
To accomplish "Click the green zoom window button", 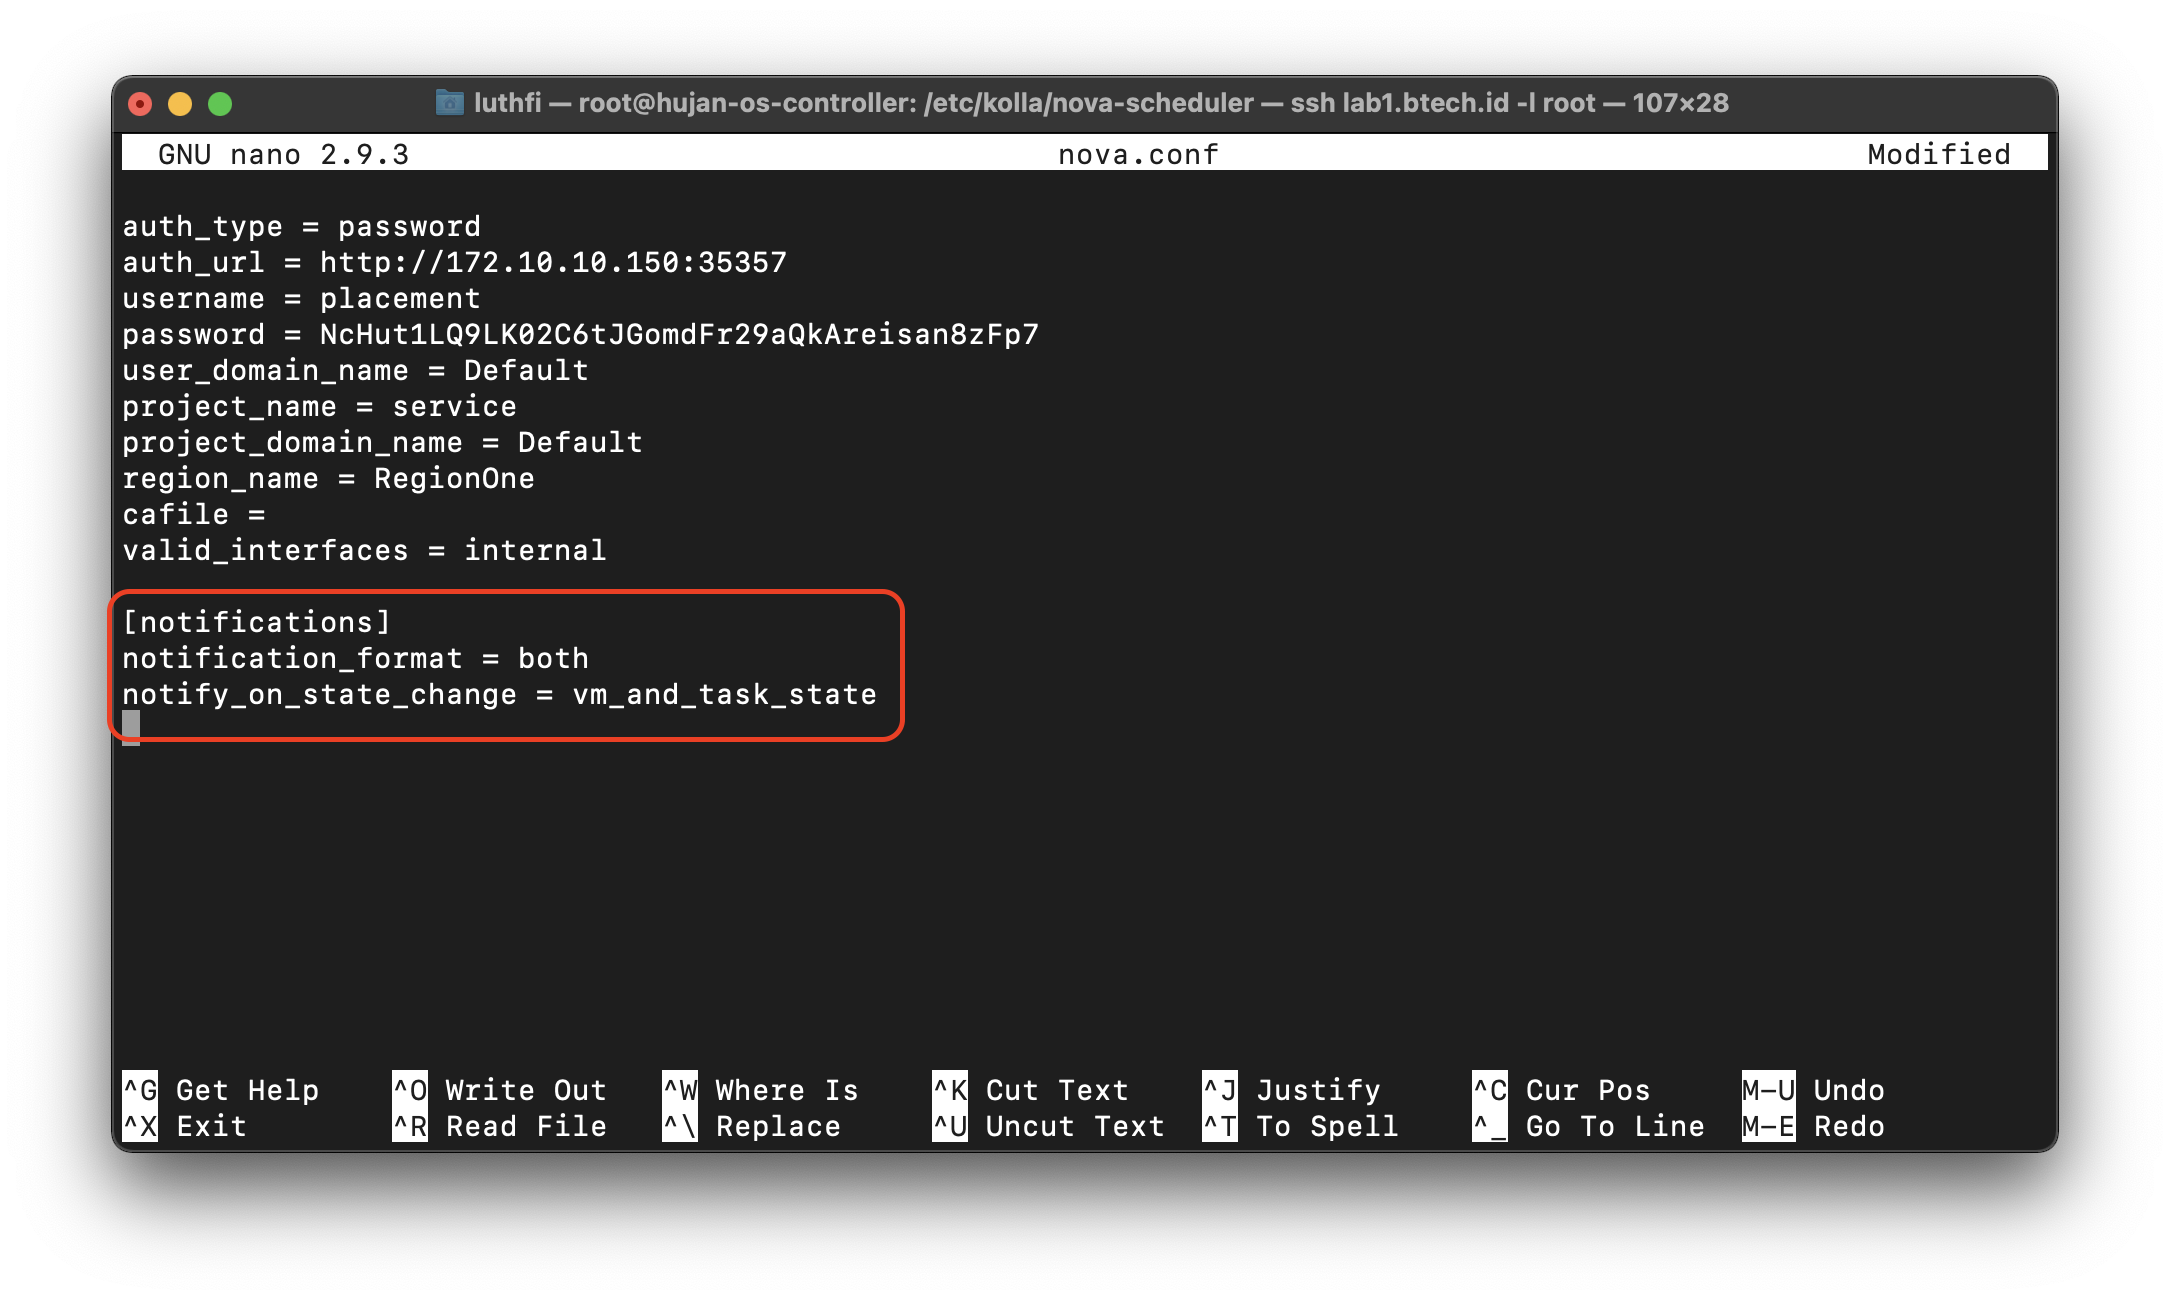I will pos(220,103).
